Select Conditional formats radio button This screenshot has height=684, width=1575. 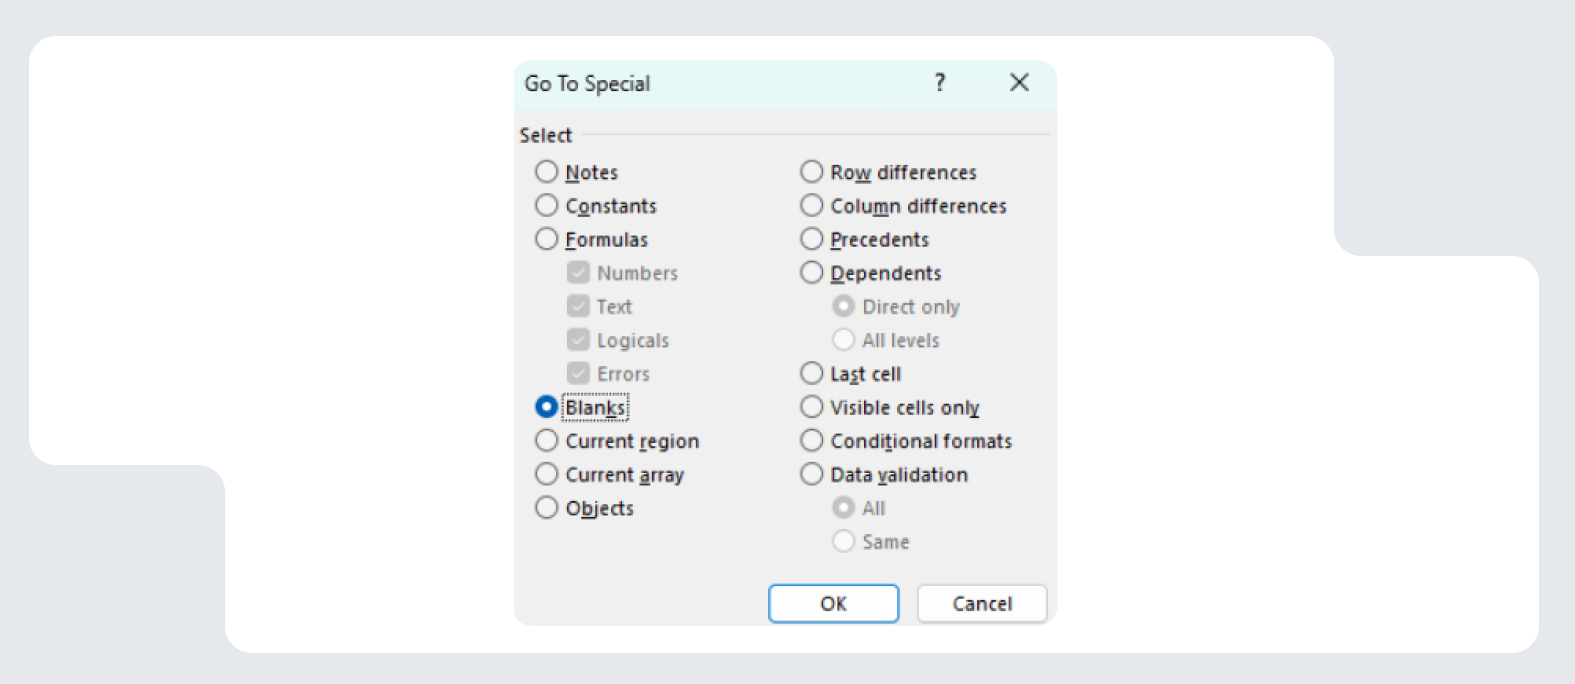click(812, 441)
